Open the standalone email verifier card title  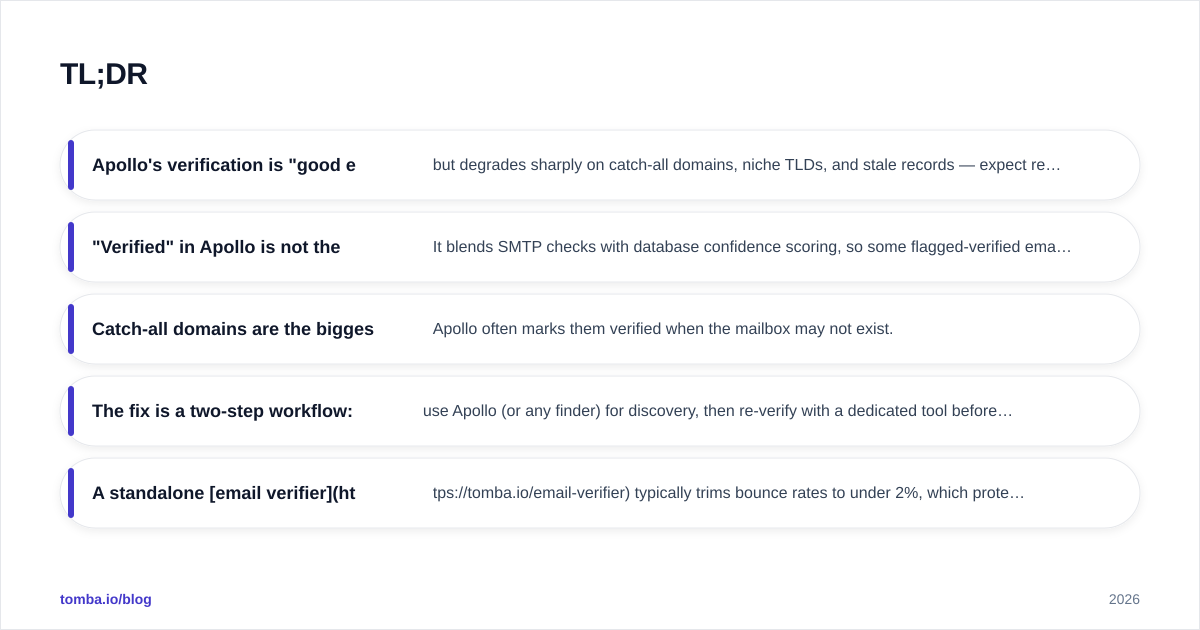click(x=224, y=493)
